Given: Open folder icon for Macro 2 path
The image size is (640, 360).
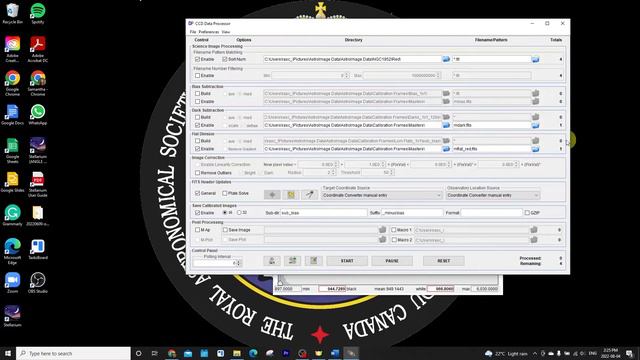Looking at the screenshot, I should (x=534, y=240).
